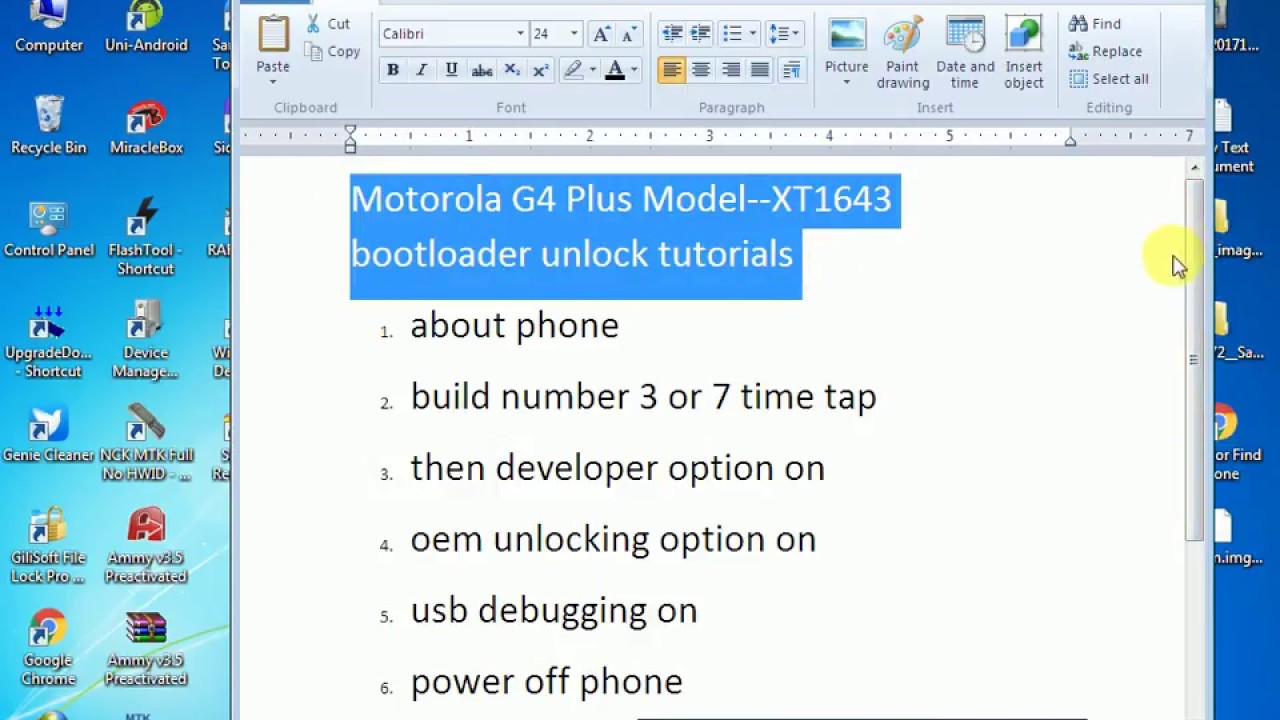Image resolution: width=1280 pixels, height=720 pixels.
Task: Click the vertical scrollbar up arrow
Action: (x=1194, y=168)
